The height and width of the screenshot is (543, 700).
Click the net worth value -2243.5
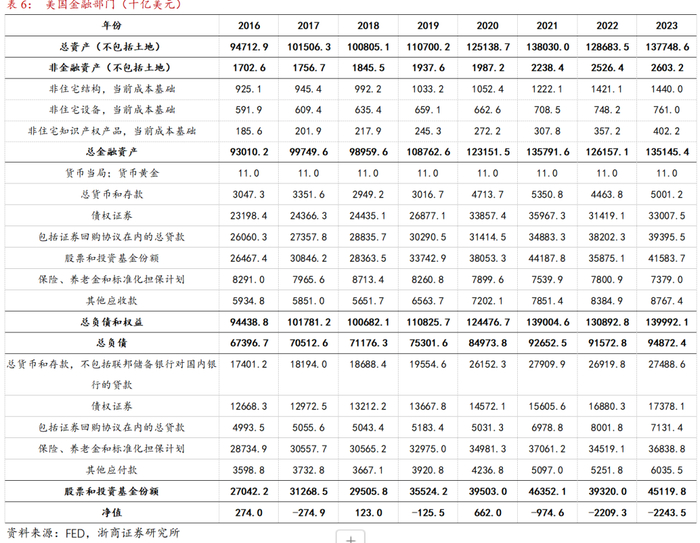(x=667, y=513)
